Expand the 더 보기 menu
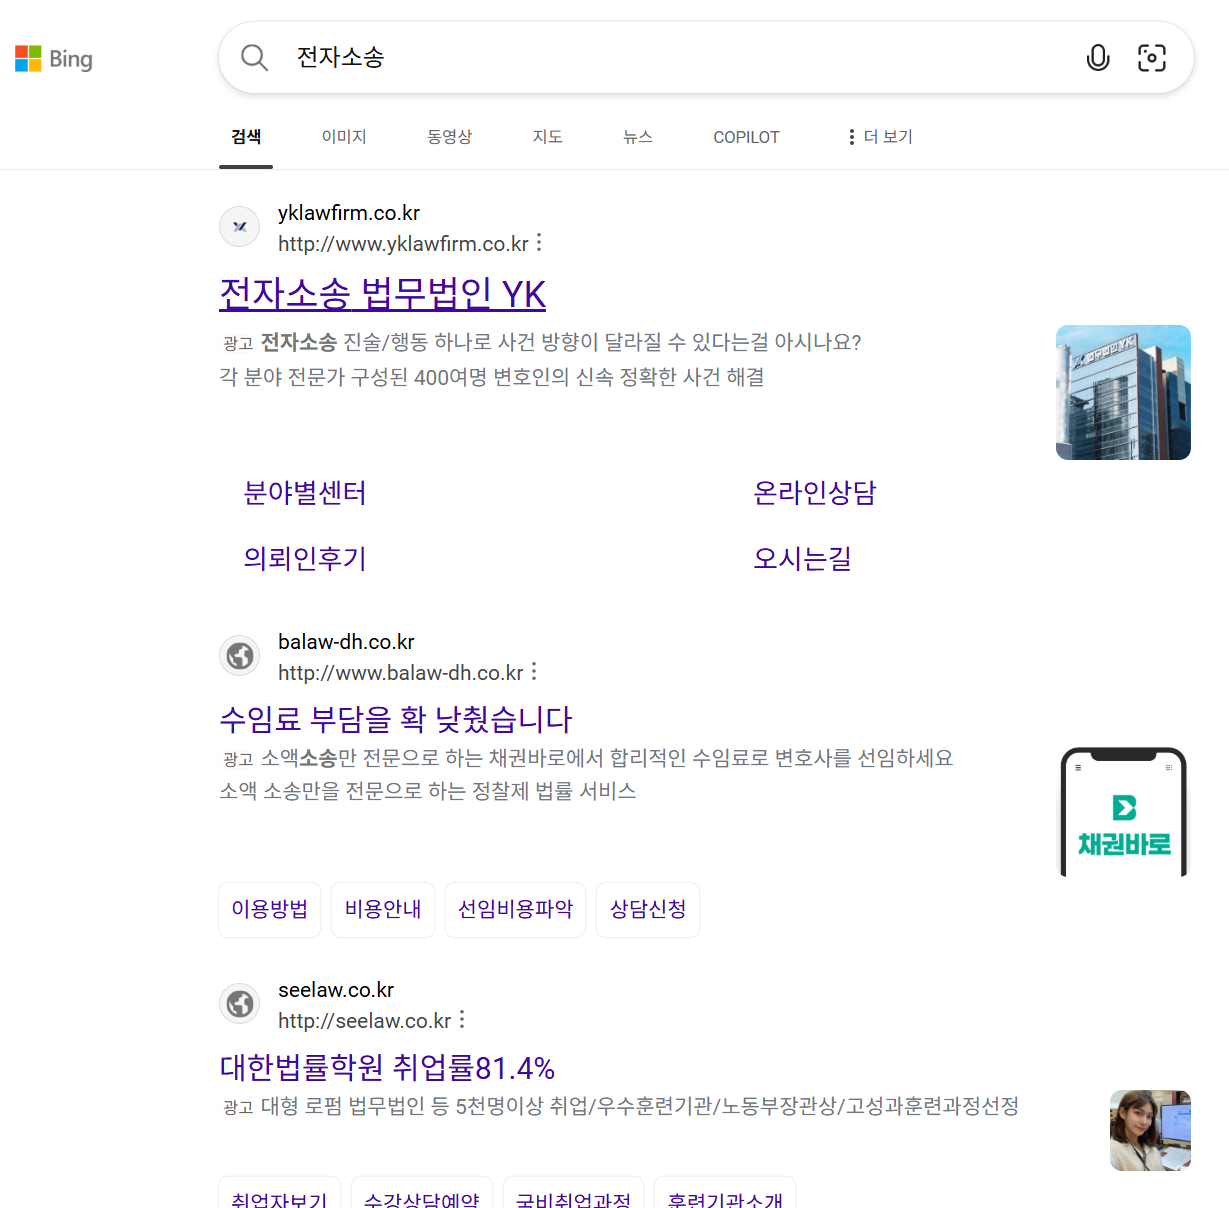 point(880,137)
